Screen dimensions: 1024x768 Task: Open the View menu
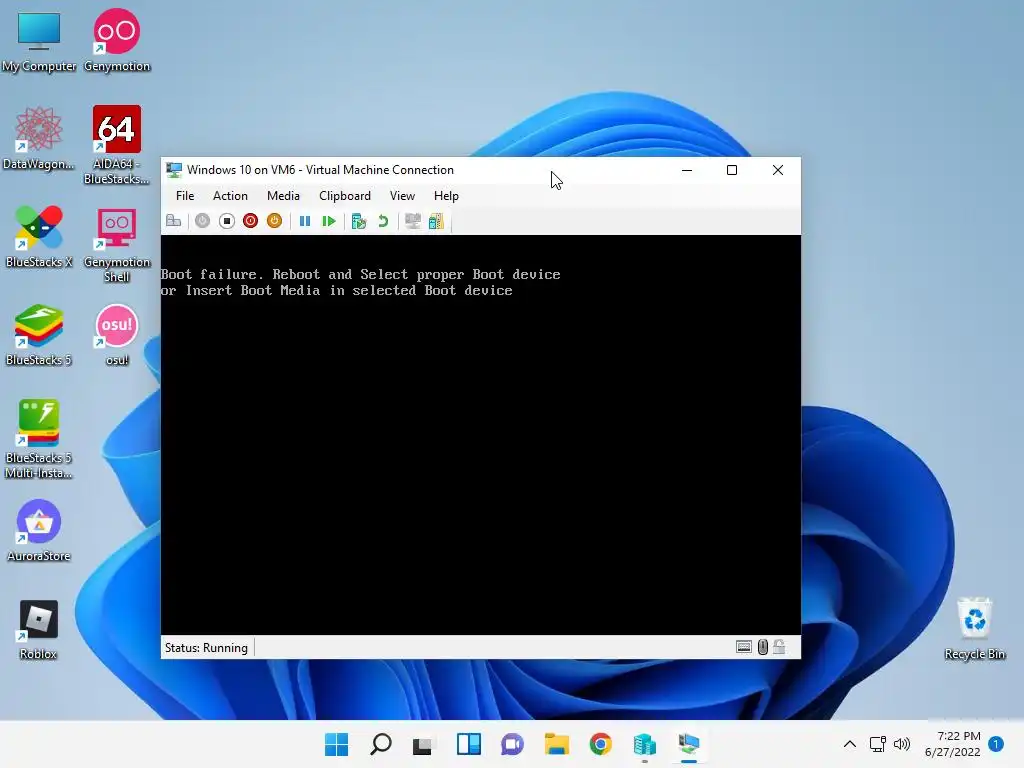tap(402, 196)
